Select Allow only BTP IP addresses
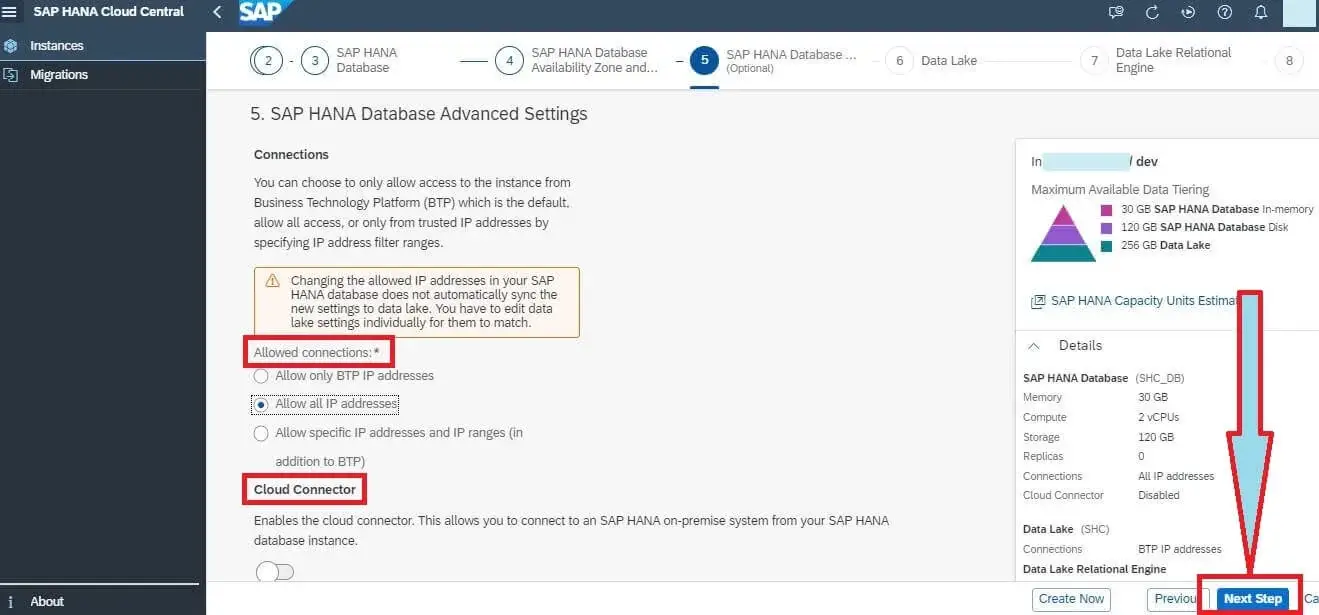Viewport: 1319px width, 615px height. point(261,376)
